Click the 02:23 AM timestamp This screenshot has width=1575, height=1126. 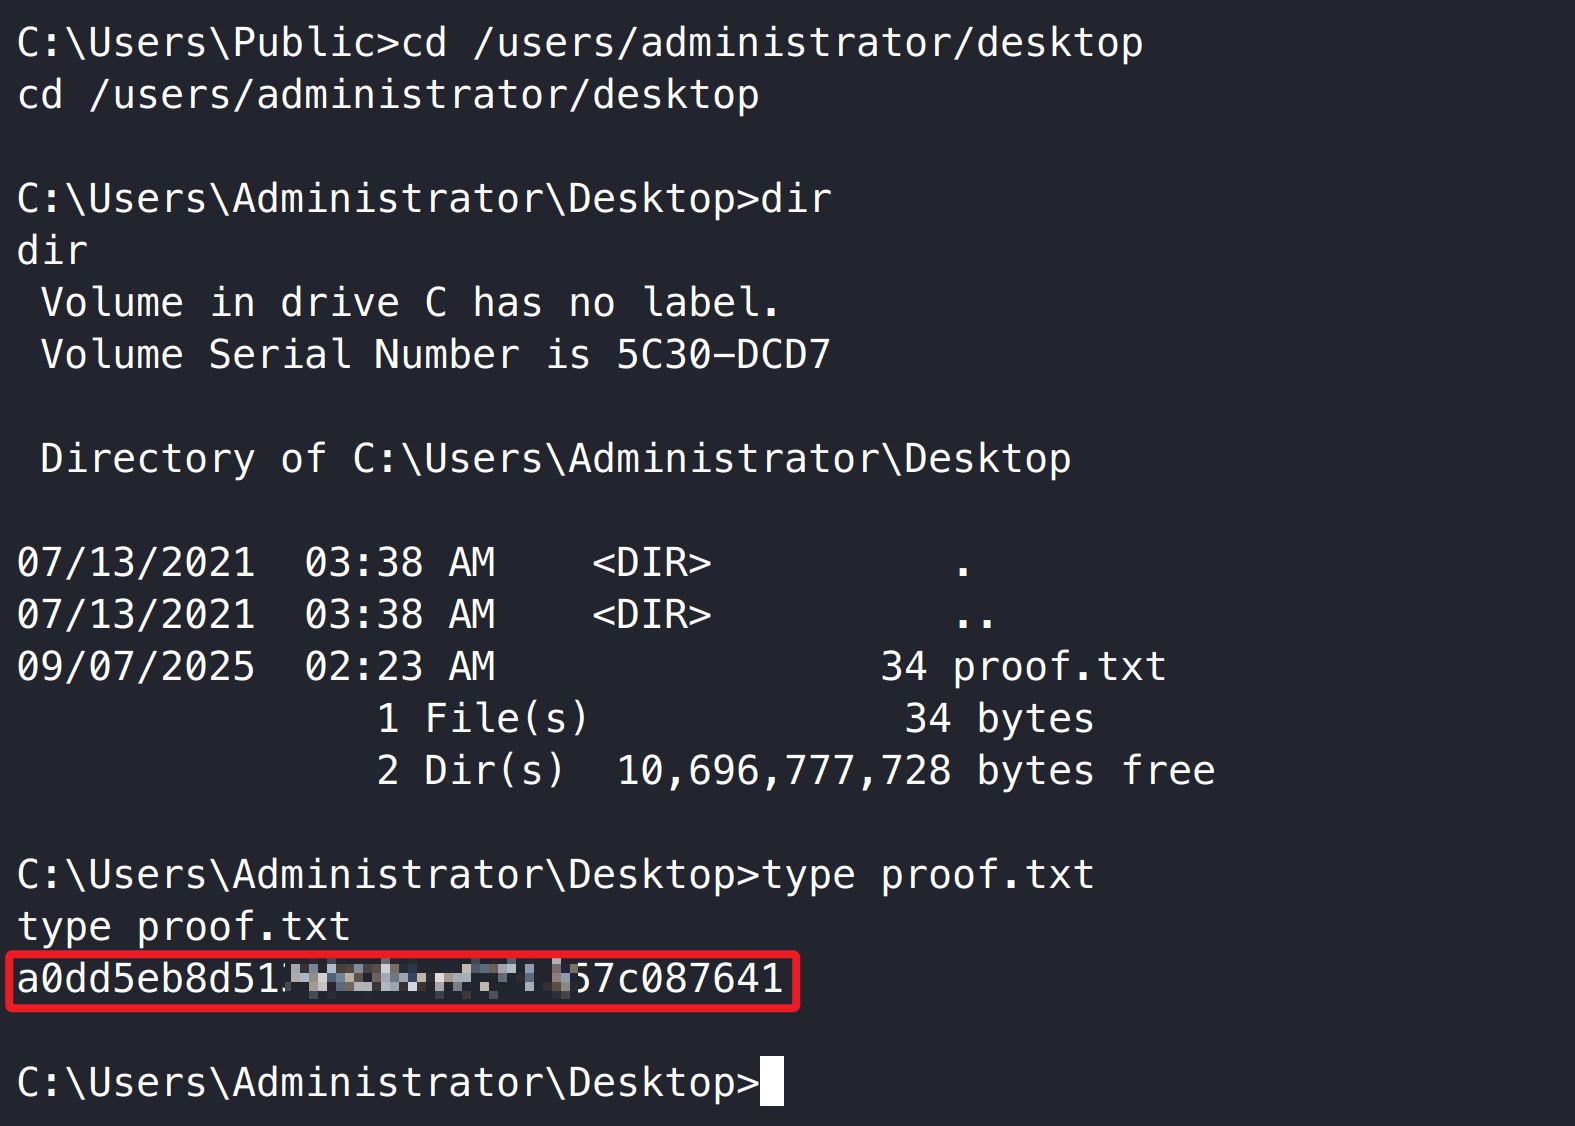pyautogui.click(x=399, y=667)
